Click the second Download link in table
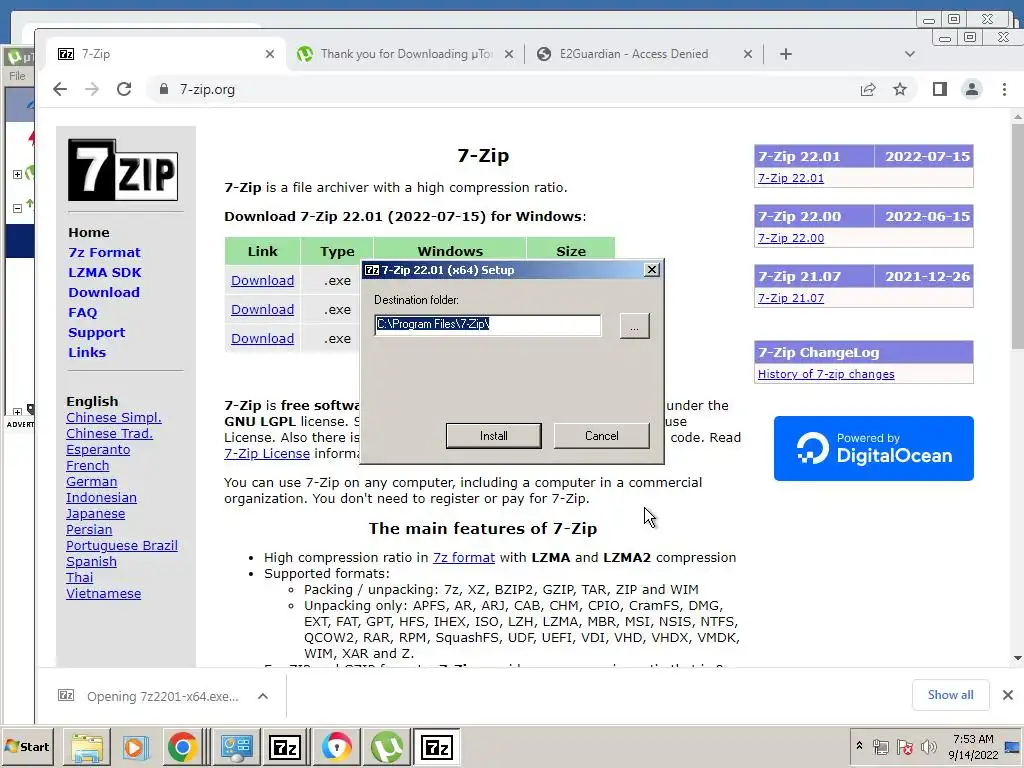The width and height of the screenshot is (1024, 768). [263, 310]
